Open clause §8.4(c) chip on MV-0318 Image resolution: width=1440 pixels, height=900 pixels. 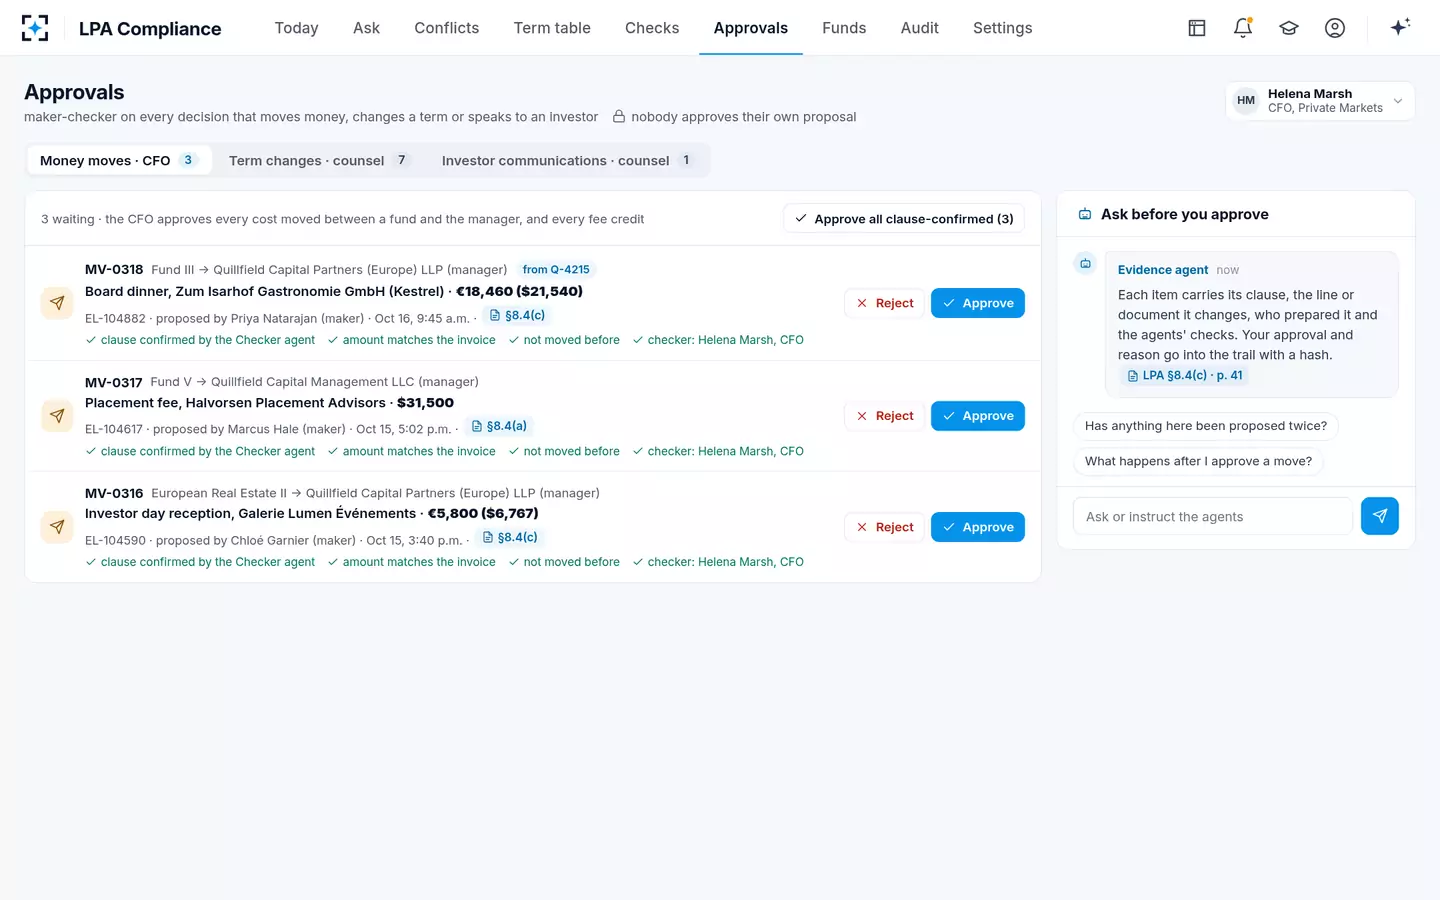pyautogui.click(x=517, y=316)
